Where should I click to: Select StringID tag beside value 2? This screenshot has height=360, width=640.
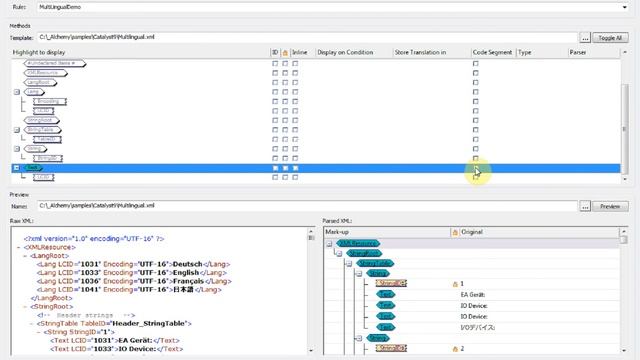391,349
